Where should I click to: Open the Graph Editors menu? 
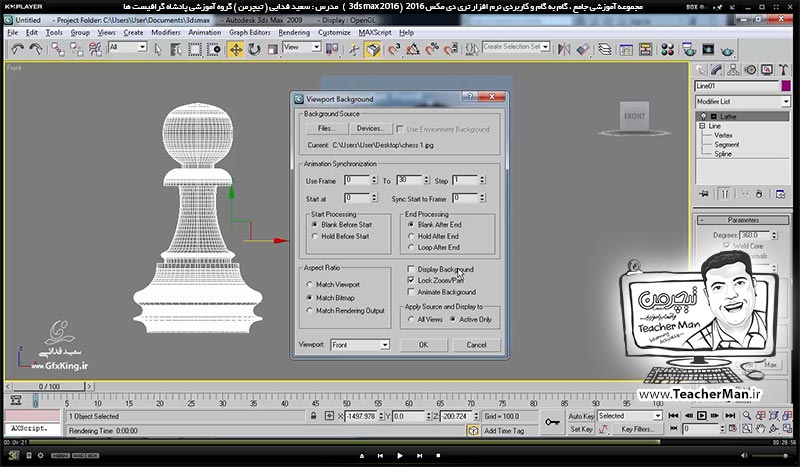tap(249, 32)
